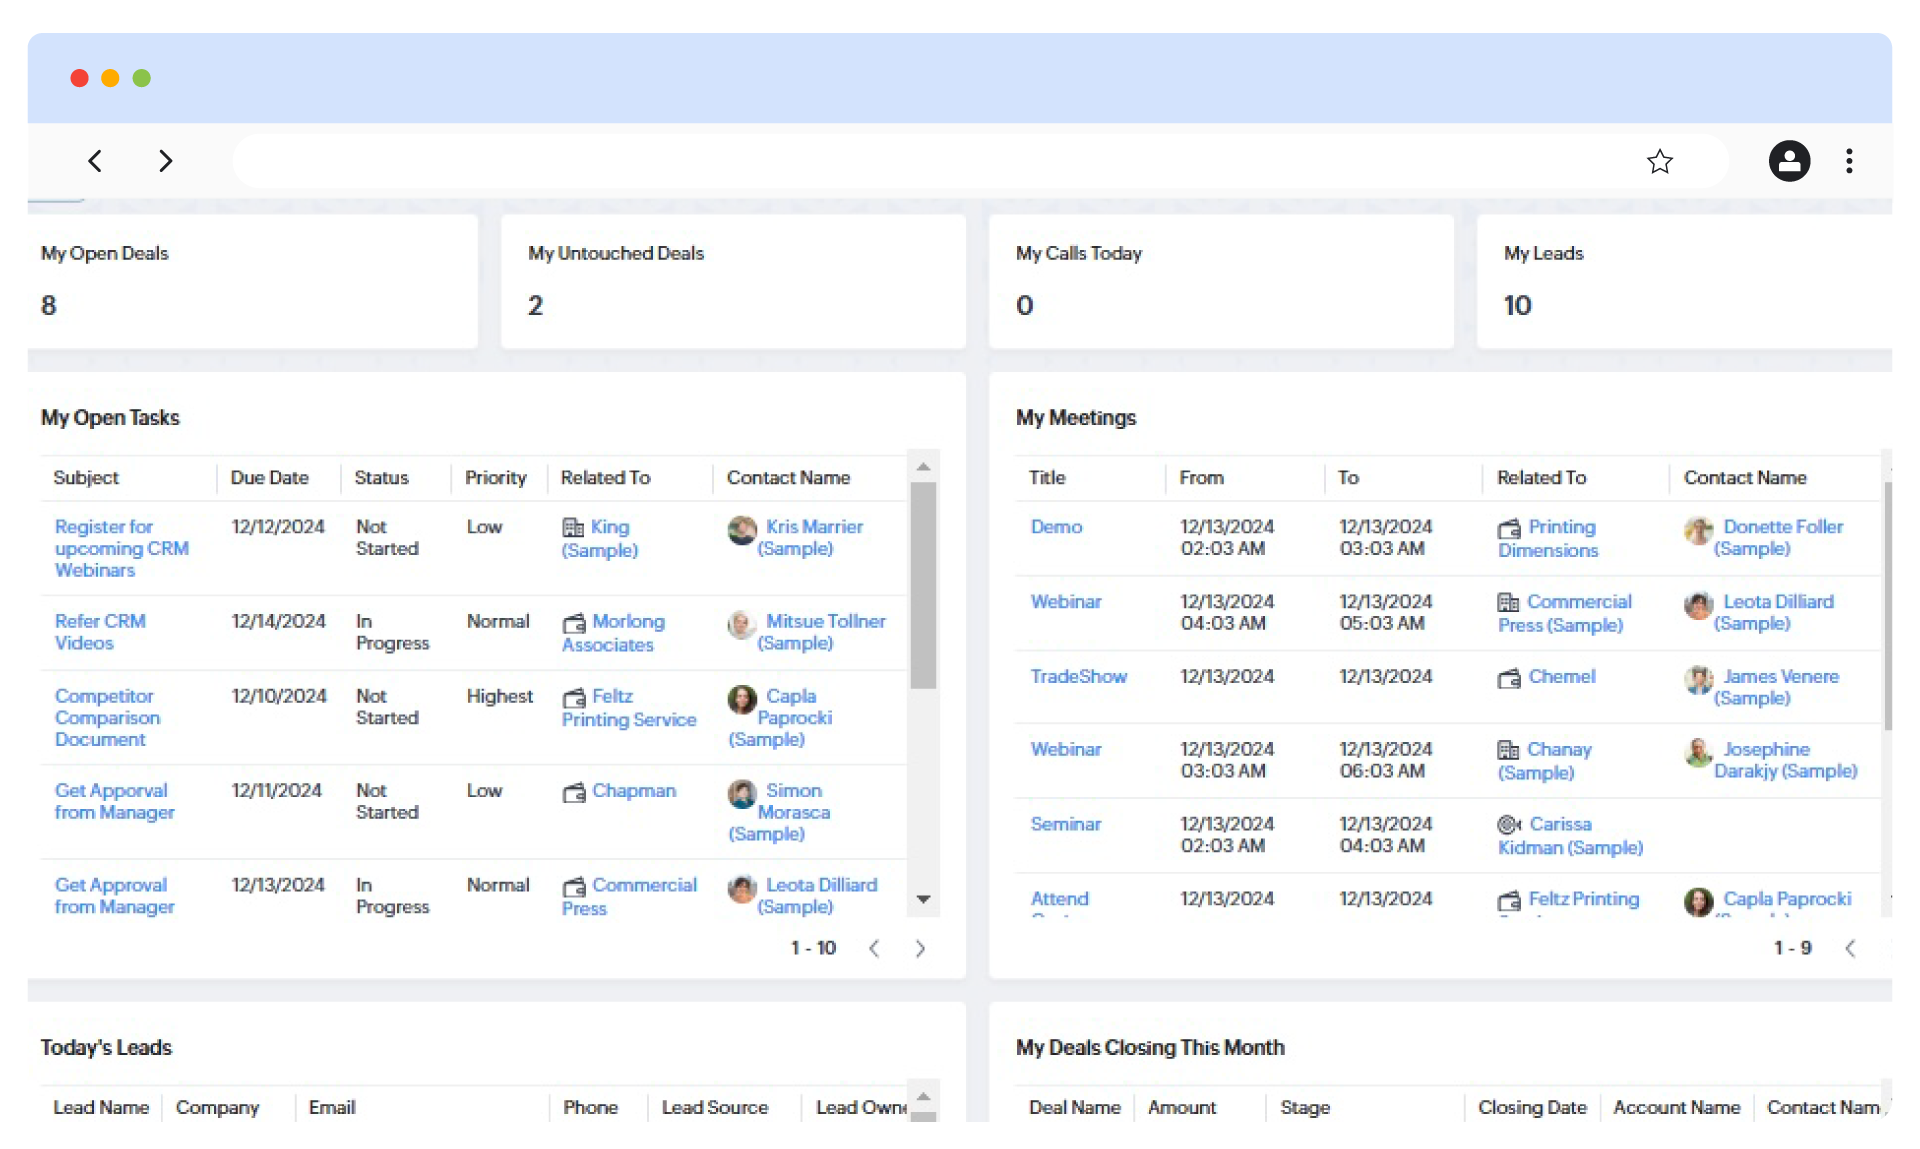Click the browser profile account icon
Screen dimensions: 1920x1149
point(1789,161)
